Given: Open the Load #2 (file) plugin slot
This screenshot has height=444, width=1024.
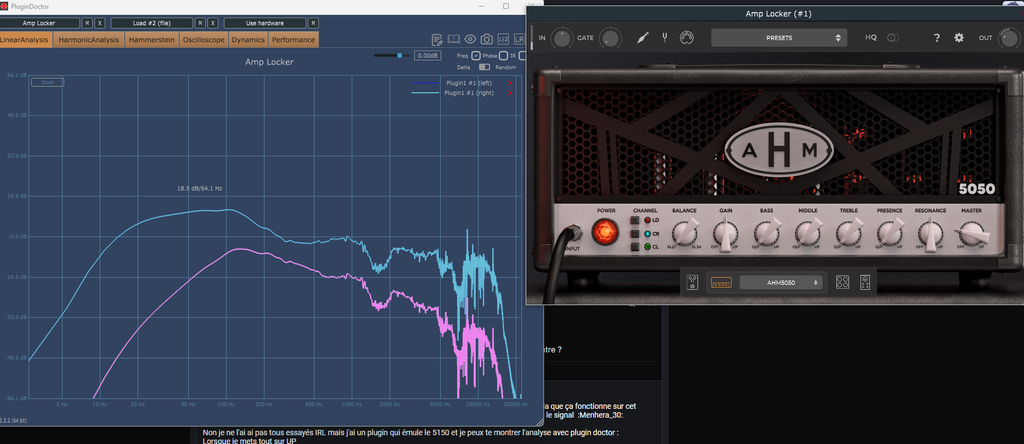Looking at the screenshot, I should click(x=152, y=23).
